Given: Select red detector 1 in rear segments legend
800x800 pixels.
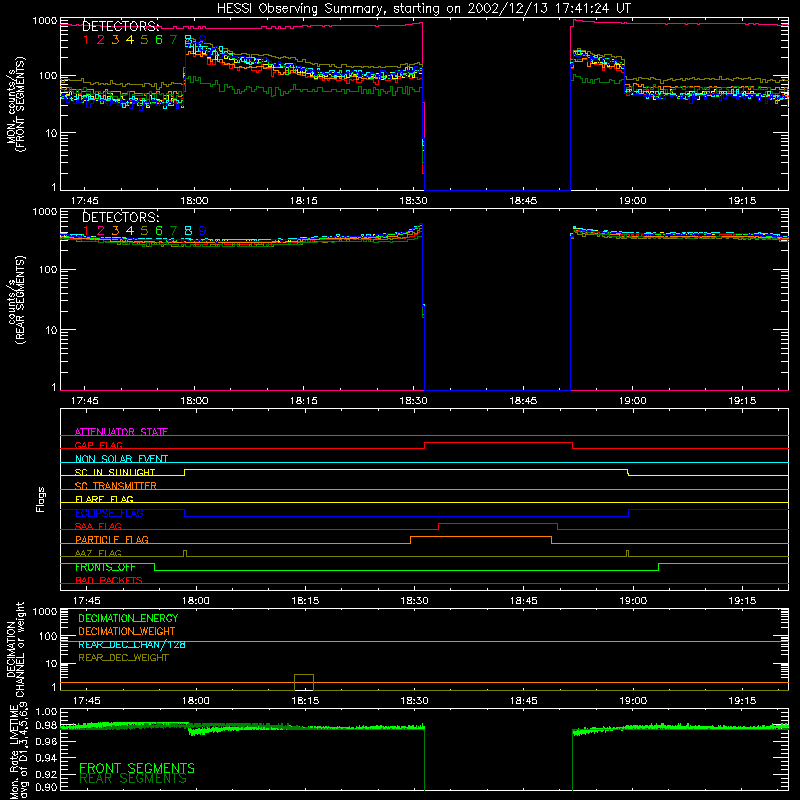Looking at the screenshot, I should coord(86,231).
